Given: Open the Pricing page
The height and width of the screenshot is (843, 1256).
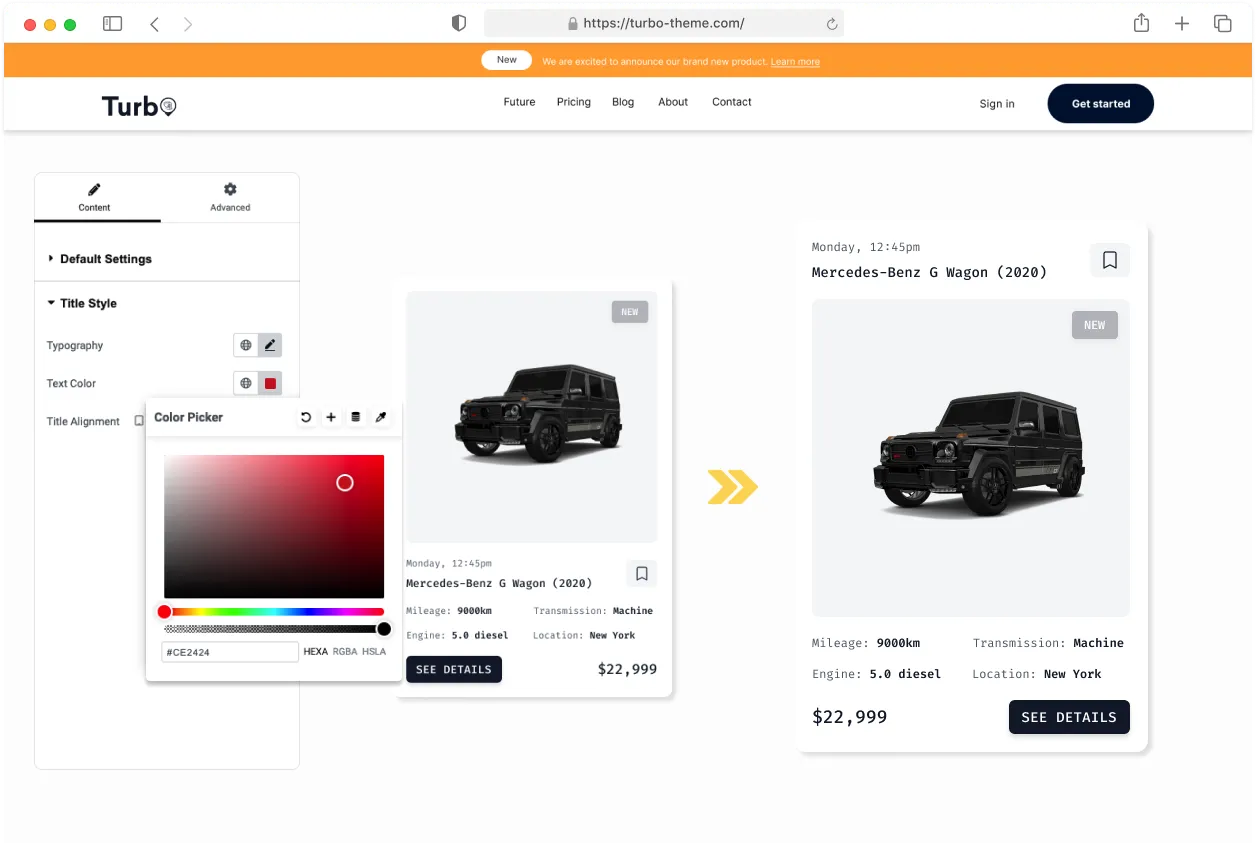Looking at the screenshot, I should (574, 102).
